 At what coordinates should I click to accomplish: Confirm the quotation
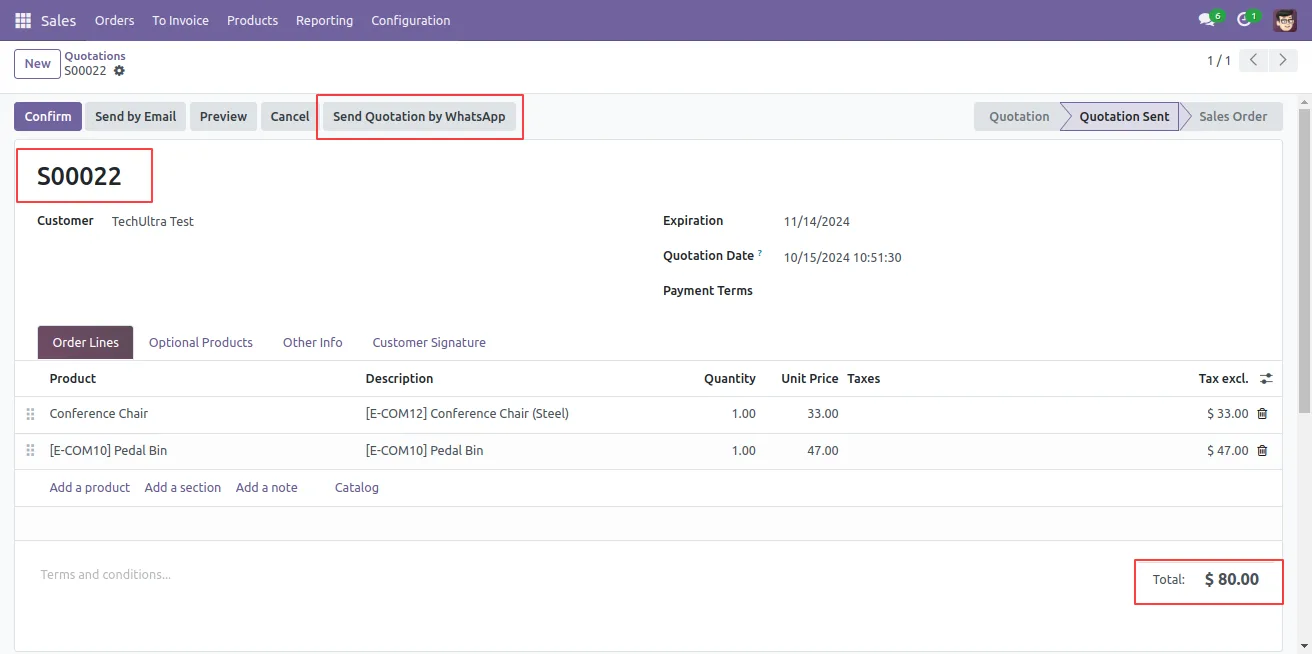tap(48, 116)
